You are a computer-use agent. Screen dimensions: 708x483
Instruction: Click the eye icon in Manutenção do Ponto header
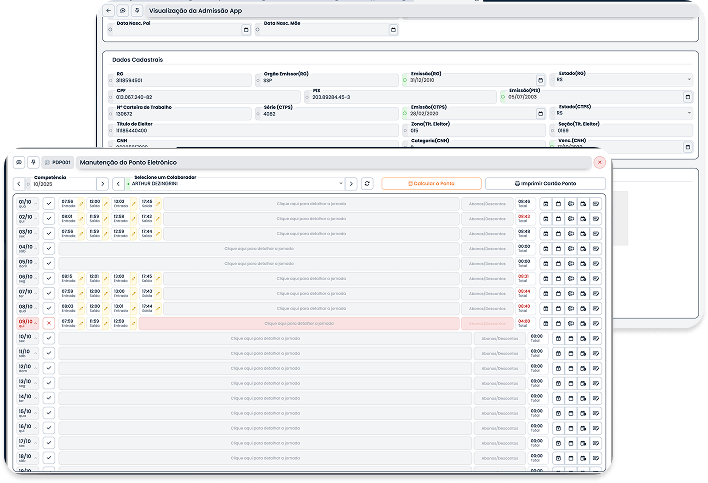pyautogui.click(x=18, y=161)
